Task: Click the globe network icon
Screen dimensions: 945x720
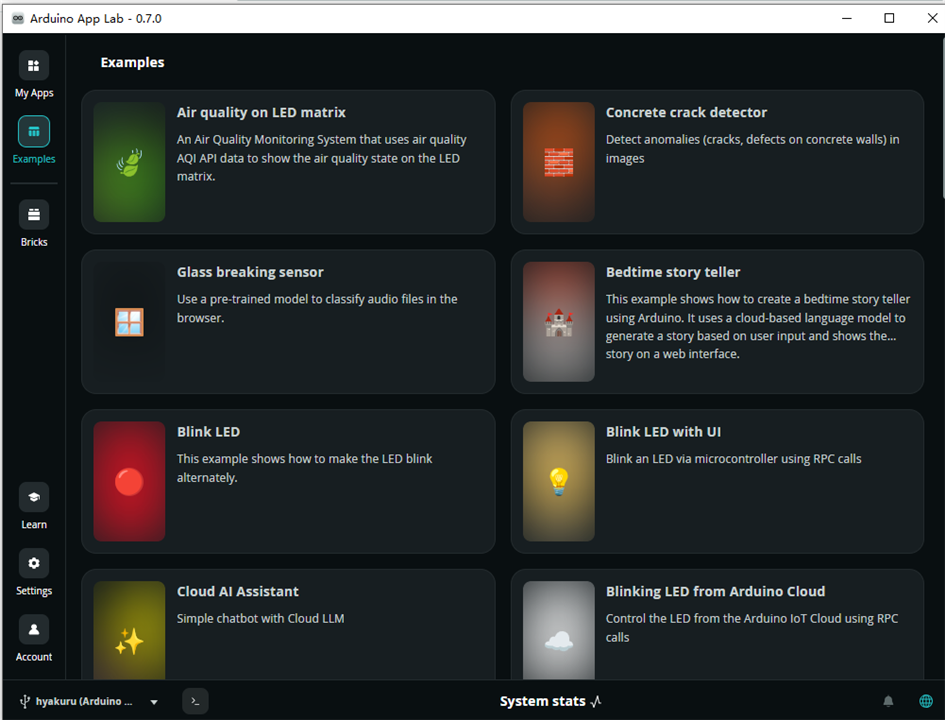Action: (926, 701)
